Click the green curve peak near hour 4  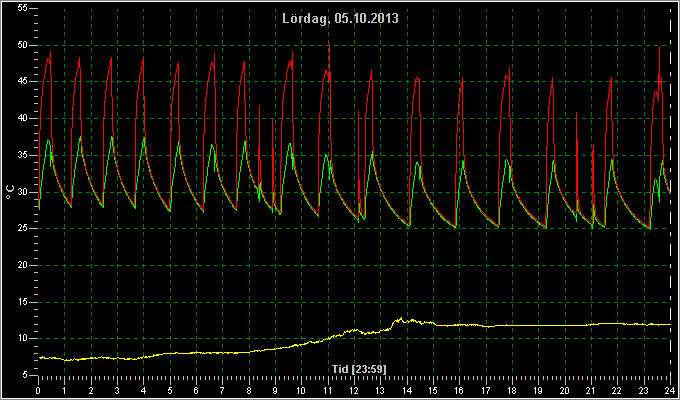click(144, 138)
